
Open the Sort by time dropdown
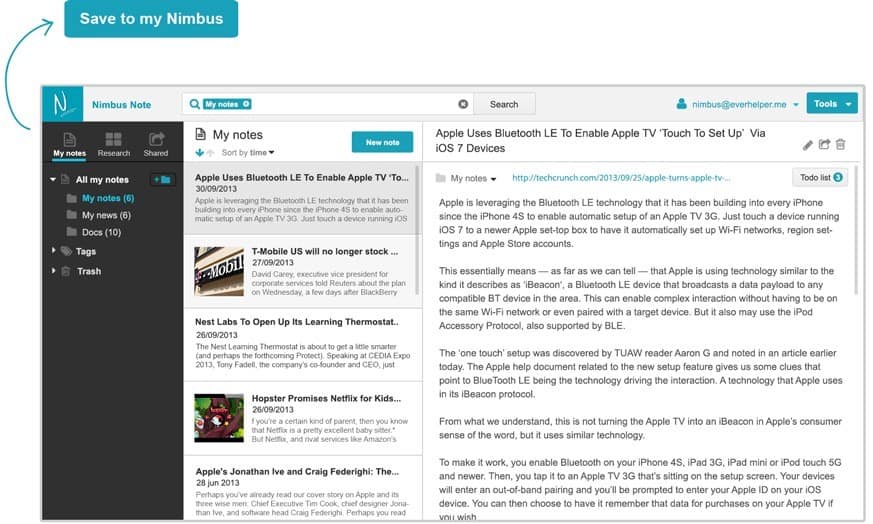(248, 153)
